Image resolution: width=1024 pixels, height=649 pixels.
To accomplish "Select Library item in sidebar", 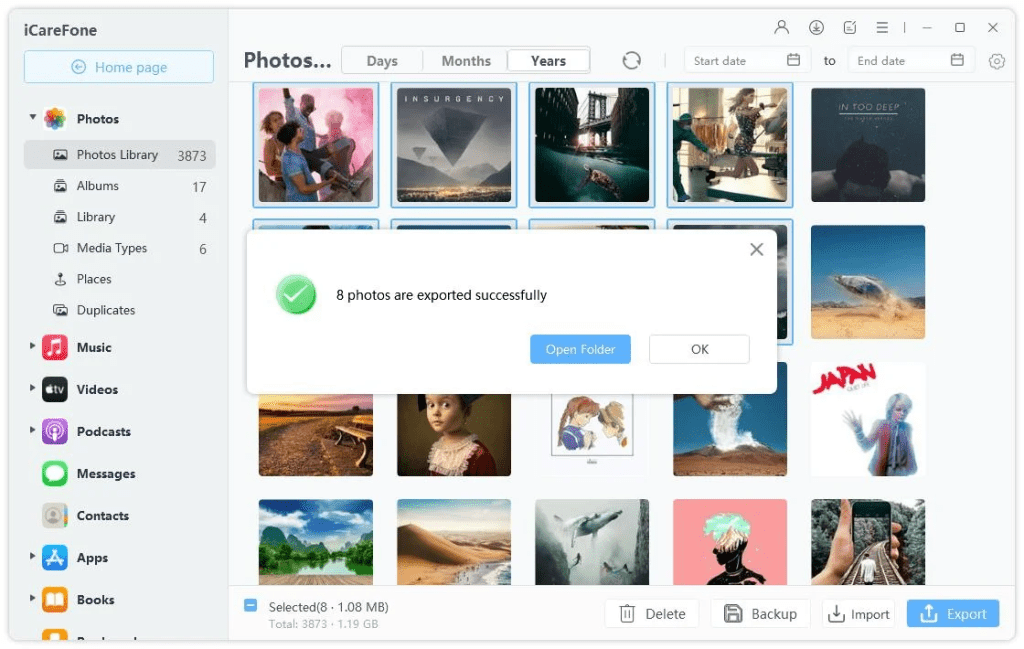I will click(120, 217).
